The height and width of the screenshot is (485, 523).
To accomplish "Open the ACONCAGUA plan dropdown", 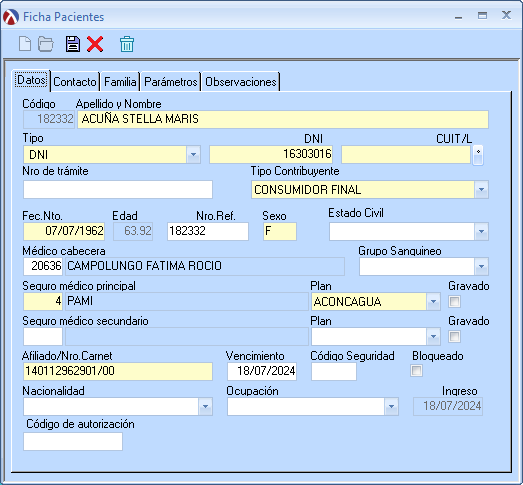I will pyautogui.click(x=433, y=302).
